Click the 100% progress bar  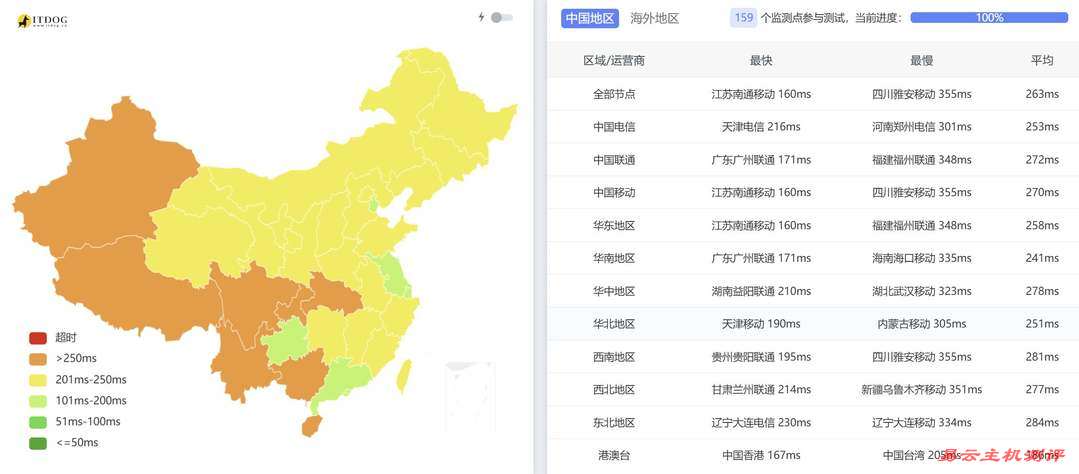click(x=989, y=18)
